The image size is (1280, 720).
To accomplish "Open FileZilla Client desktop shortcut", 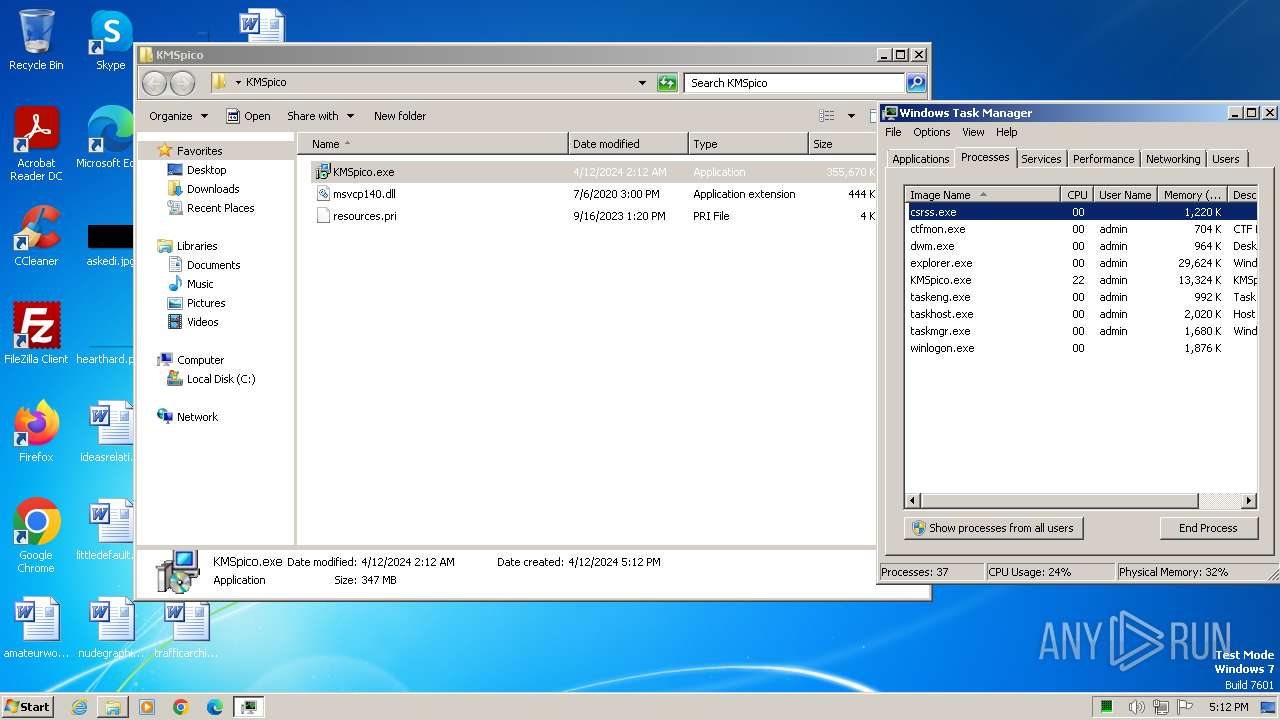I will [36, 334].
